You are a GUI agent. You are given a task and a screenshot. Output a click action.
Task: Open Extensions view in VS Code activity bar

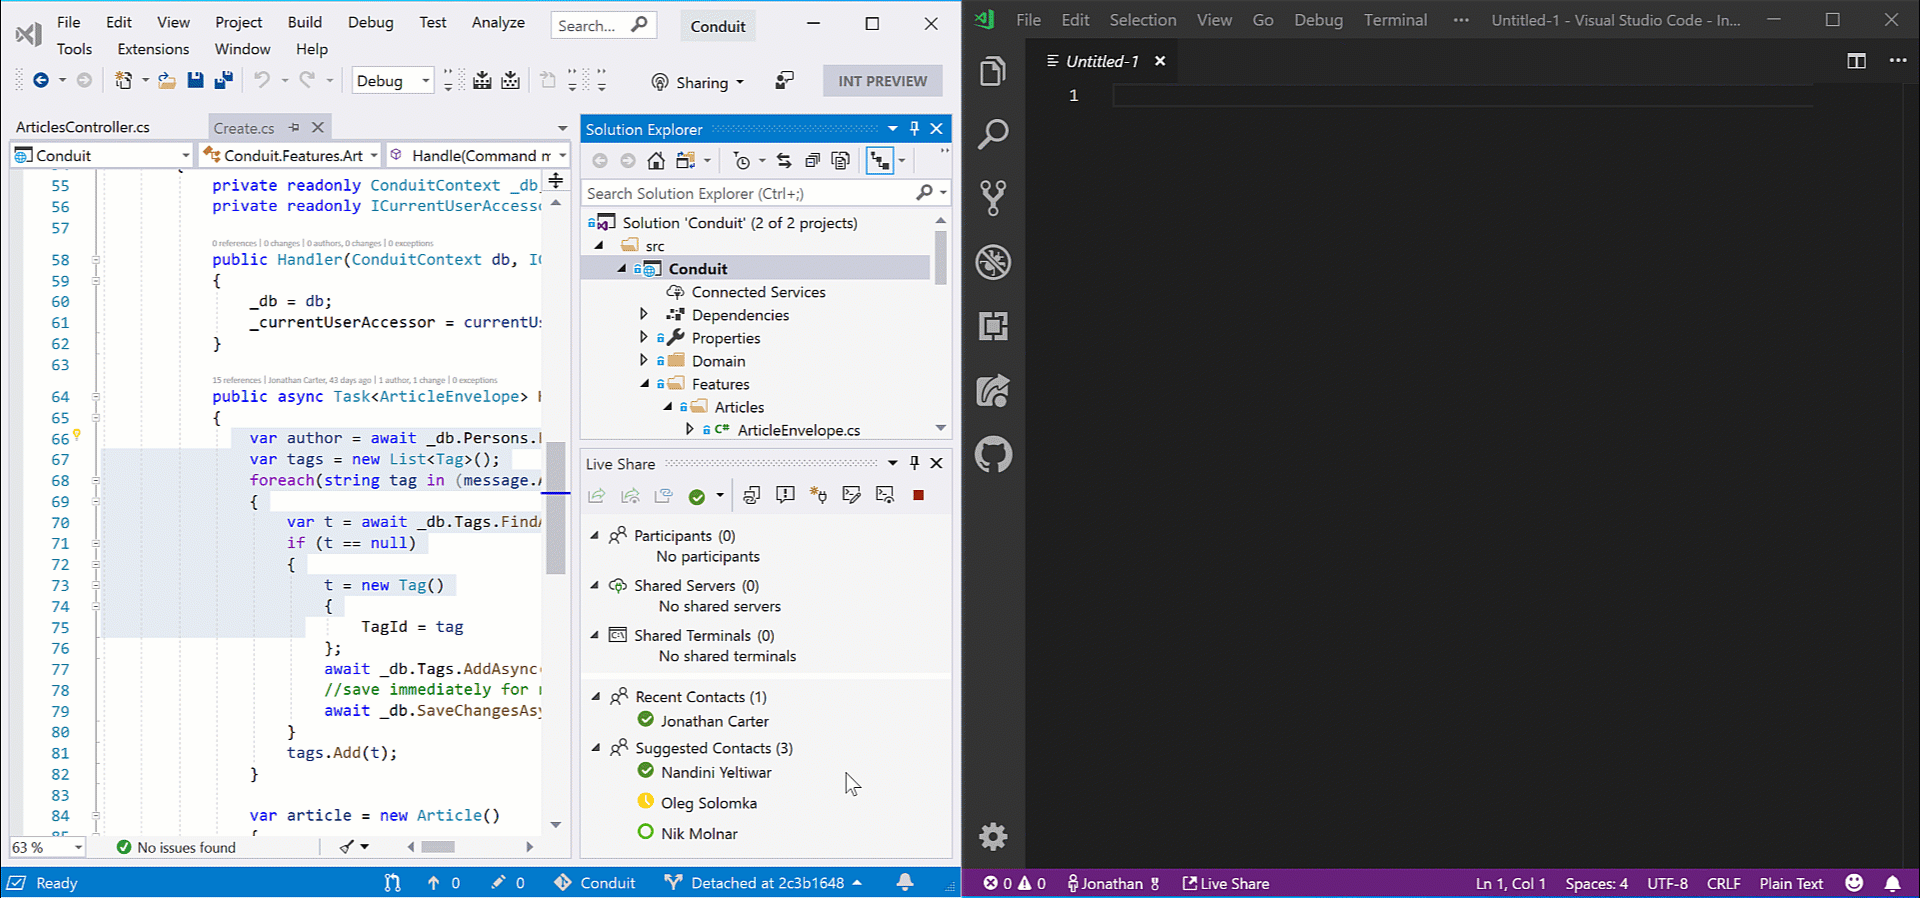pyautogui.click(x=993, y=326)
